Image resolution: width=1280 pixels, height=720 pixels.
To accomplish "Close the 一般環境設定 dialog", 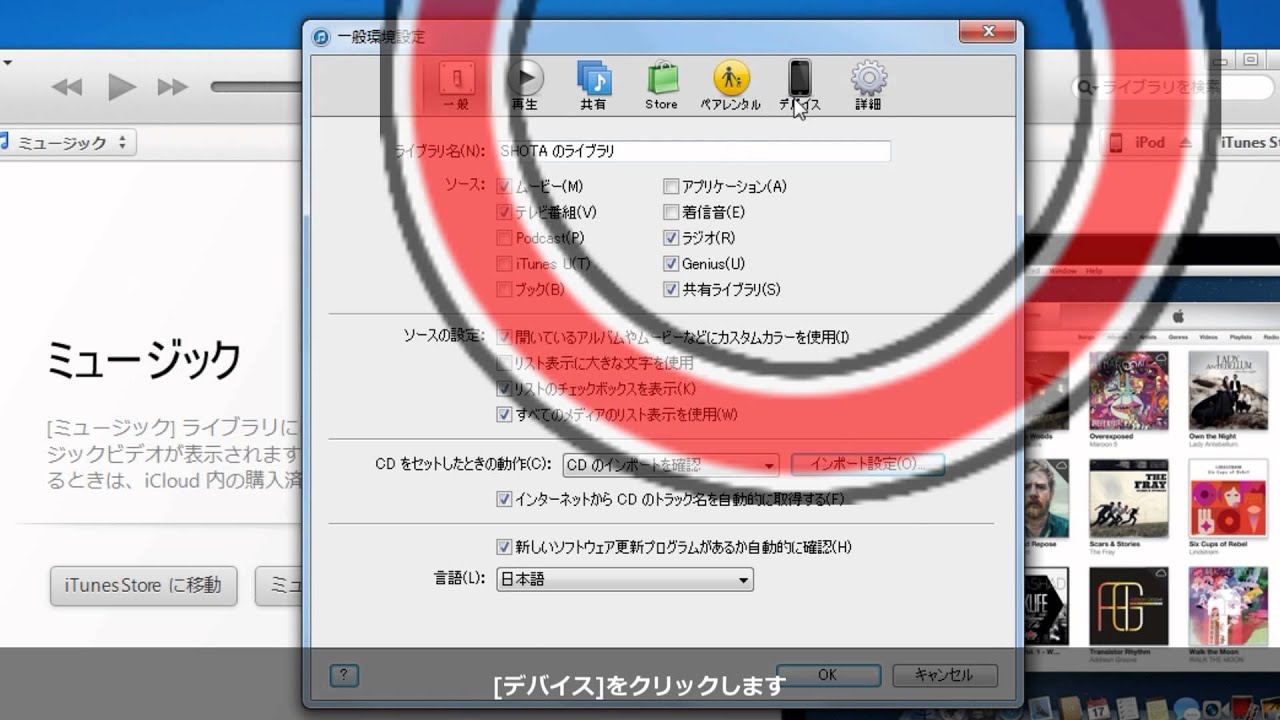I will click(x=988, y=32).
